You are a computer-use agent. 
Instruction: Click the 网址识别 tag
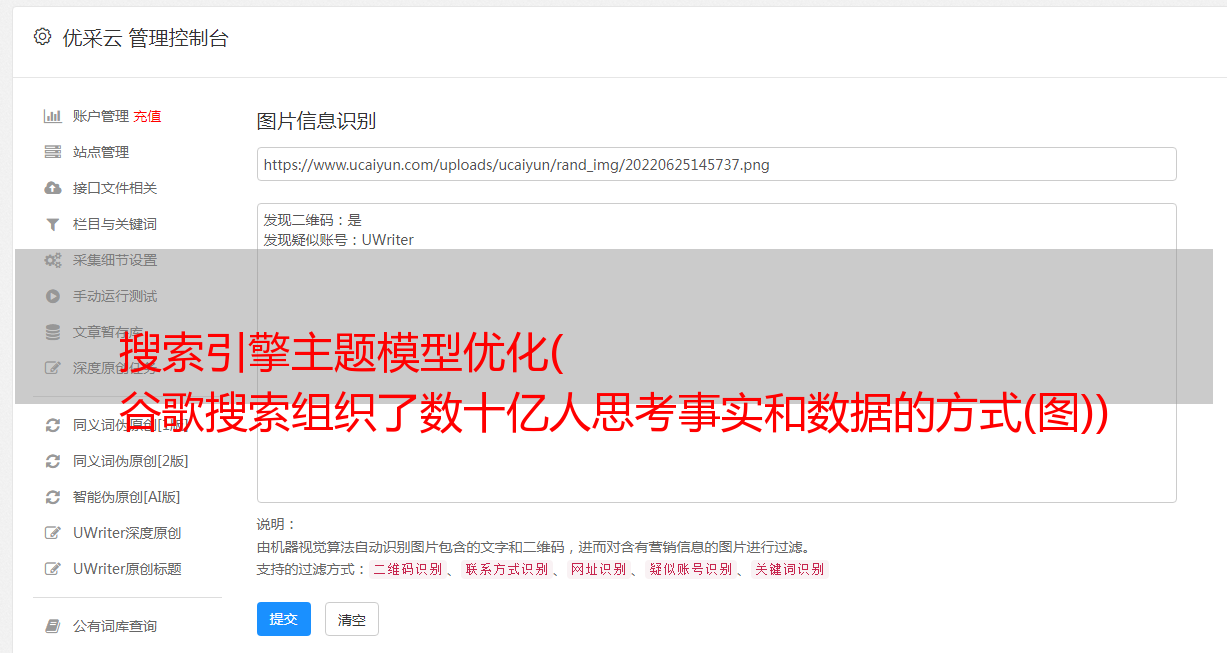[x=598, y=569]
